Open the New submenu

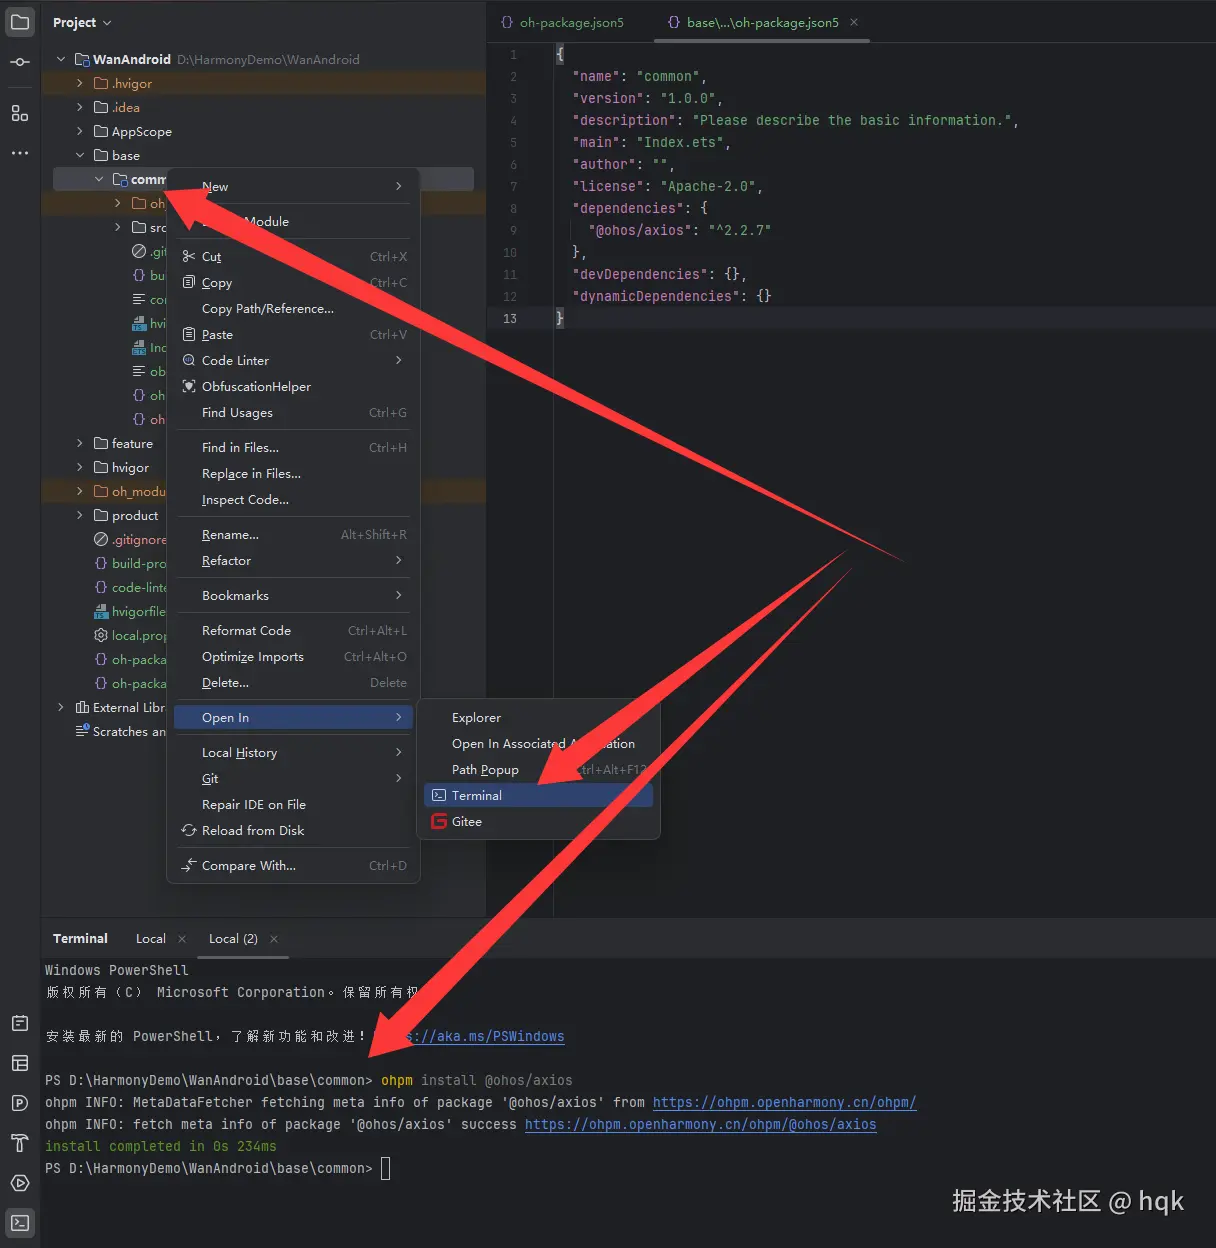pyautogui.click(x=293, y=187)
